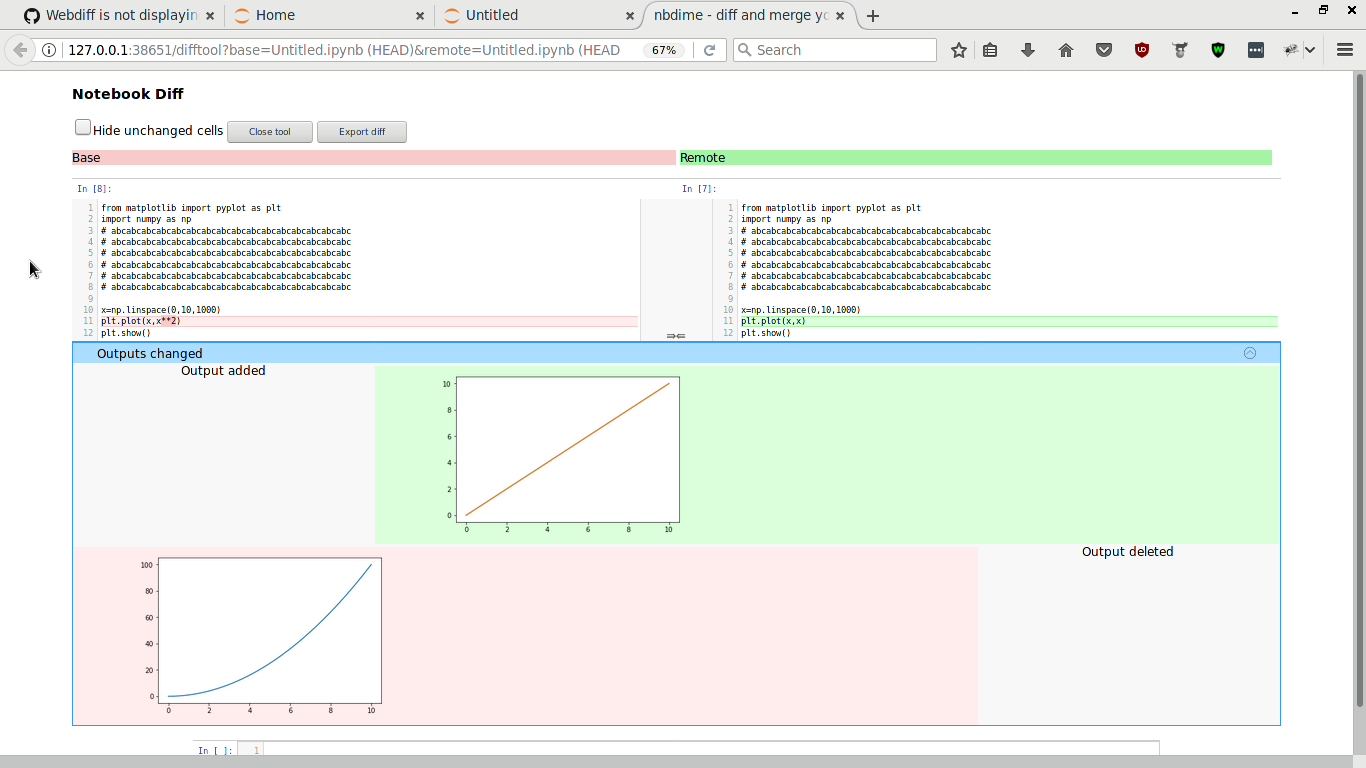Toggle reader view bookmarks sidebar icon
This screenshot has width=1366, height=768.
990,49
